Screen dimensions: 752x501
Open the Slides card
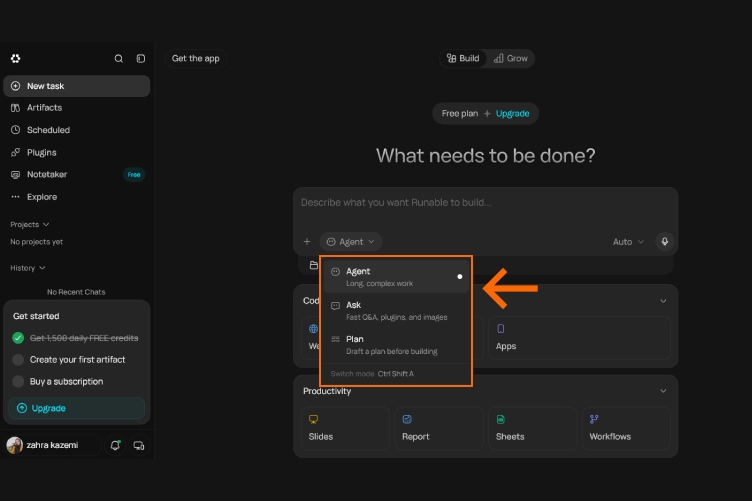click(x=345, y=428)
